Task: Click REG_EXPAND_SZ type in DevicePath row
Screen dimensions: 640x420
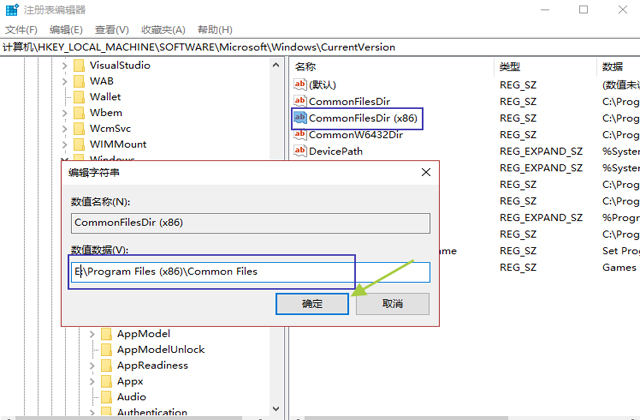Action: pos(541,151)
